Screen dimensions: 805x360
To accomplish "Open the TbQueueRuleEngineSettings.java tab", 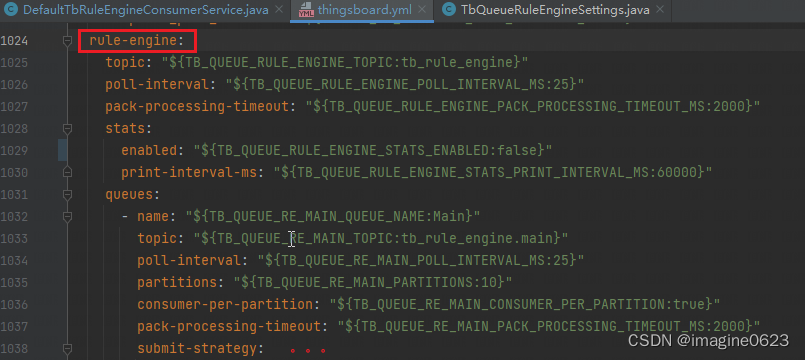I will click(x=555, y=10).
